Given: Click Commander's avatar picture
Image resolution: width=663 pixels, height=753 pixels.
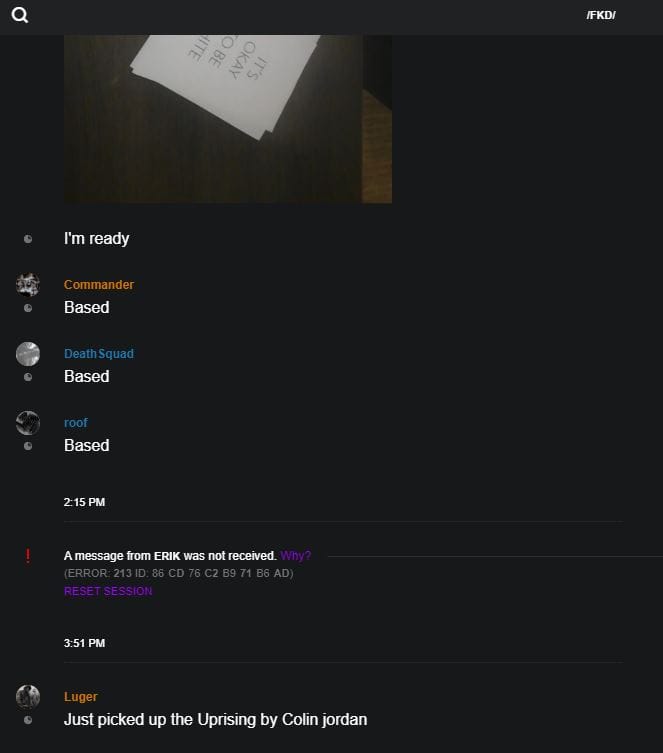Looking at the screenshot, I should pyautogui.click(x=28, y=285).
